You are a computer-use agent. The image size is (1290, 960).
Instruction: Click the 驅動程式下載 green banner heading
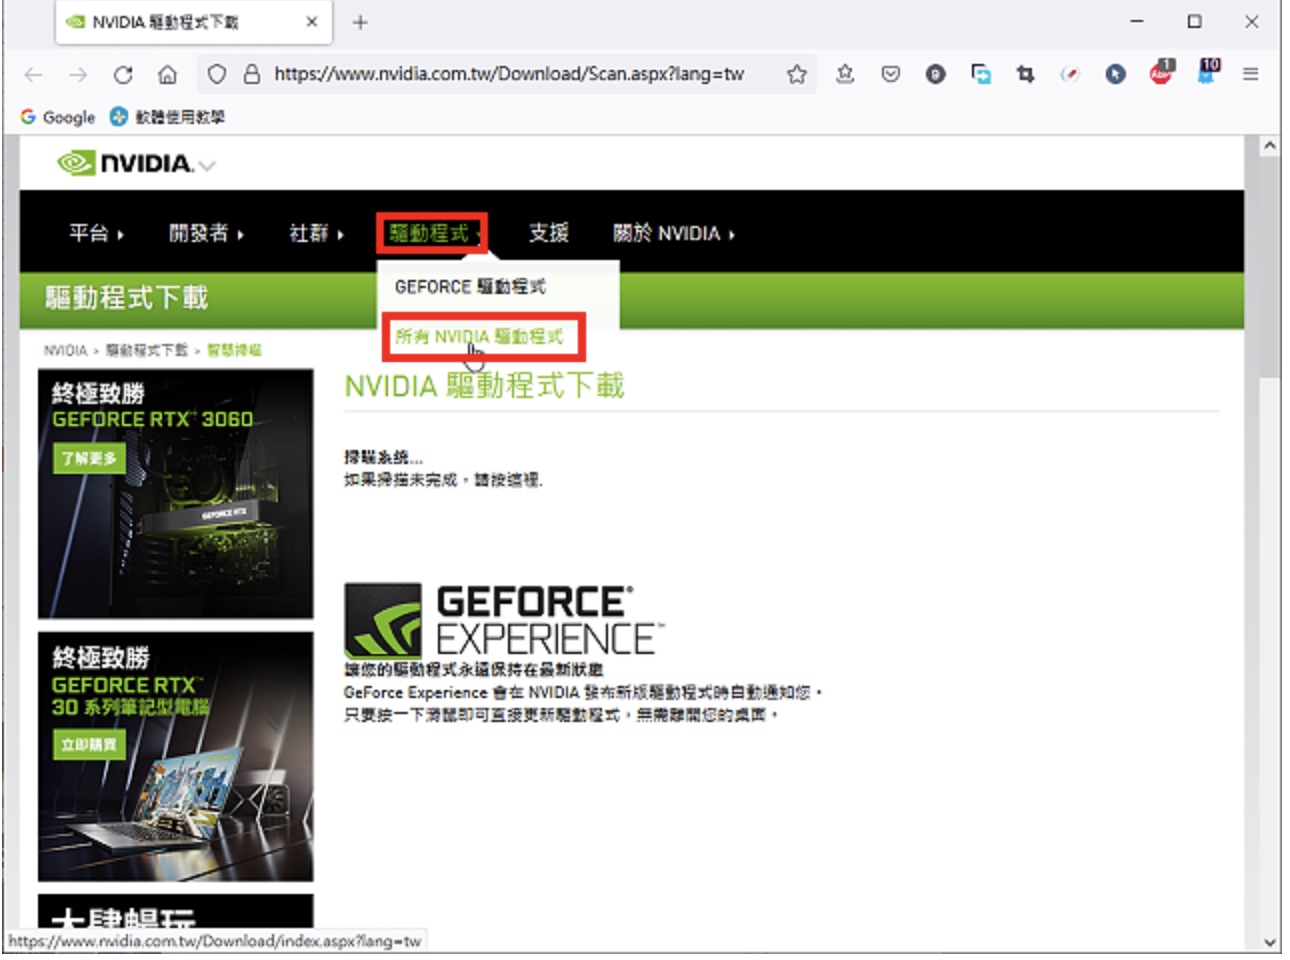point(126,297)
